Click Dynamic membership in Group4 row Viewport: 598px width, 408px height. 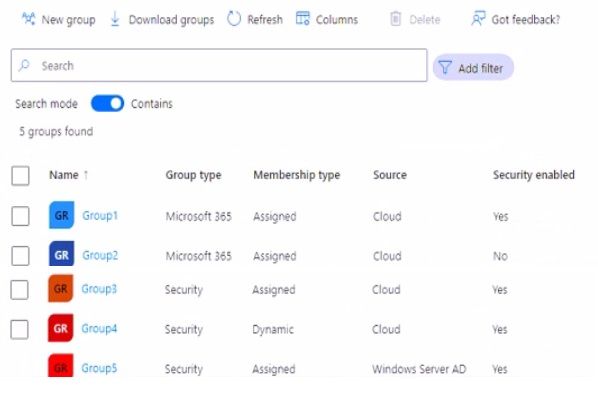click(273, 329)
